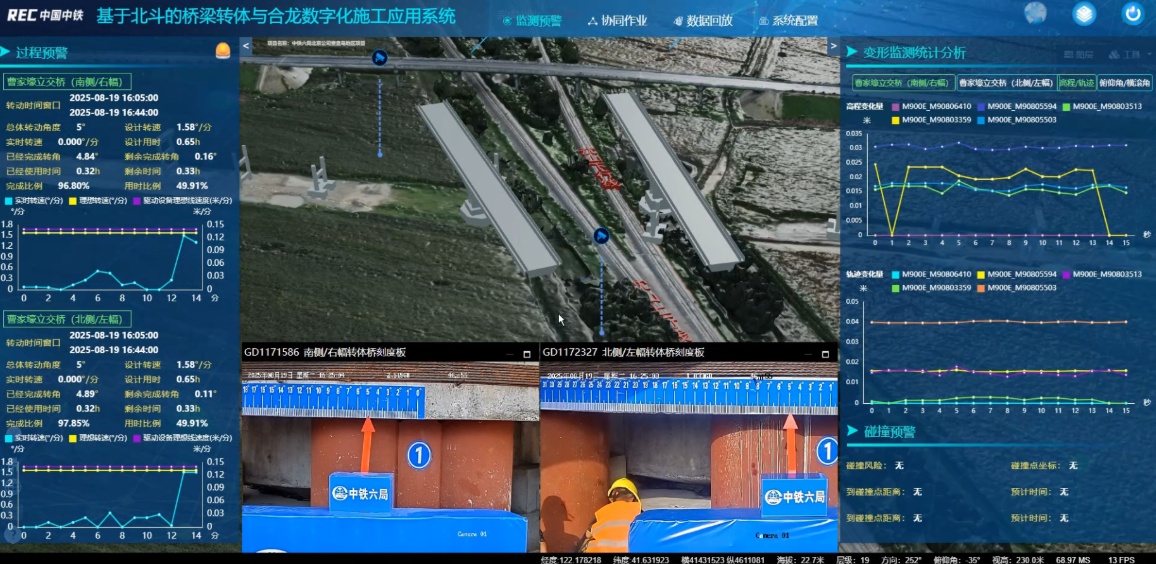The width and height of the screenshot is (1156, 564).
Task: Select the 俯仰角/横滚角 chart option
Action: (1124, 83)
